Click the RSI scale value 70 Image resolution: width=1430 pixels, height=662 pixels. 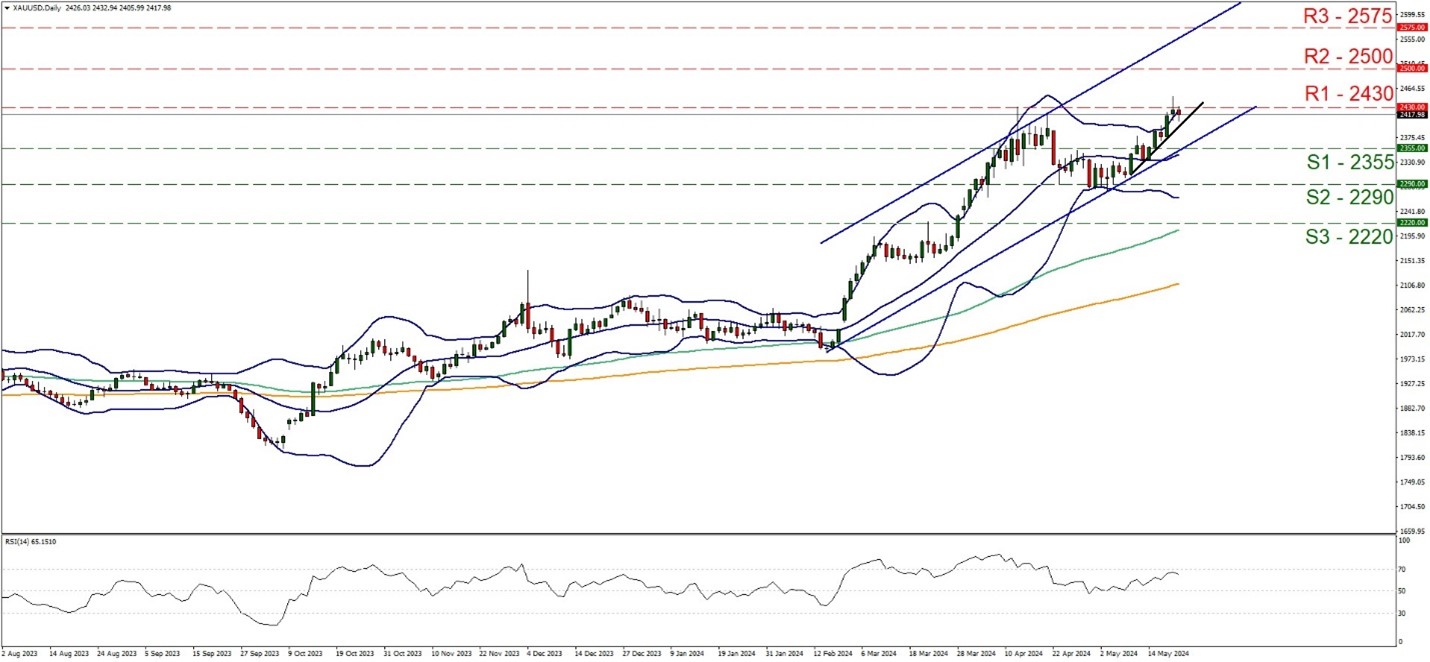[x=1403, y=569]
